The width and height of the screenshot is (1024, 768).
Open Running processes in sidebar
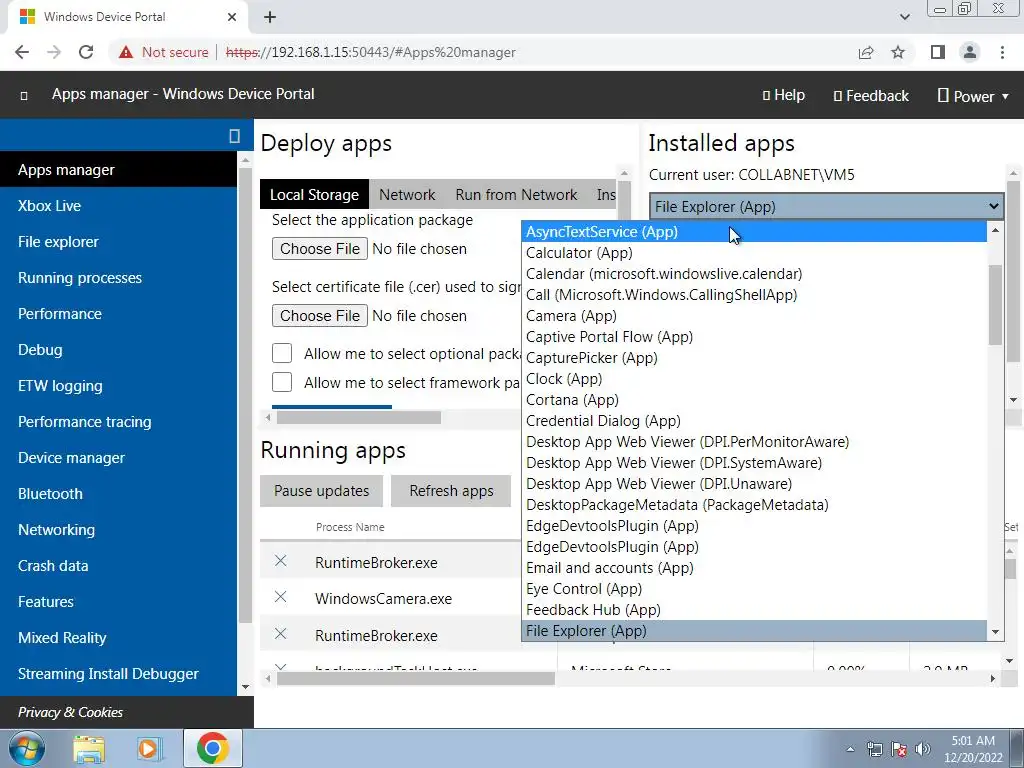click(x=80, y=278)
